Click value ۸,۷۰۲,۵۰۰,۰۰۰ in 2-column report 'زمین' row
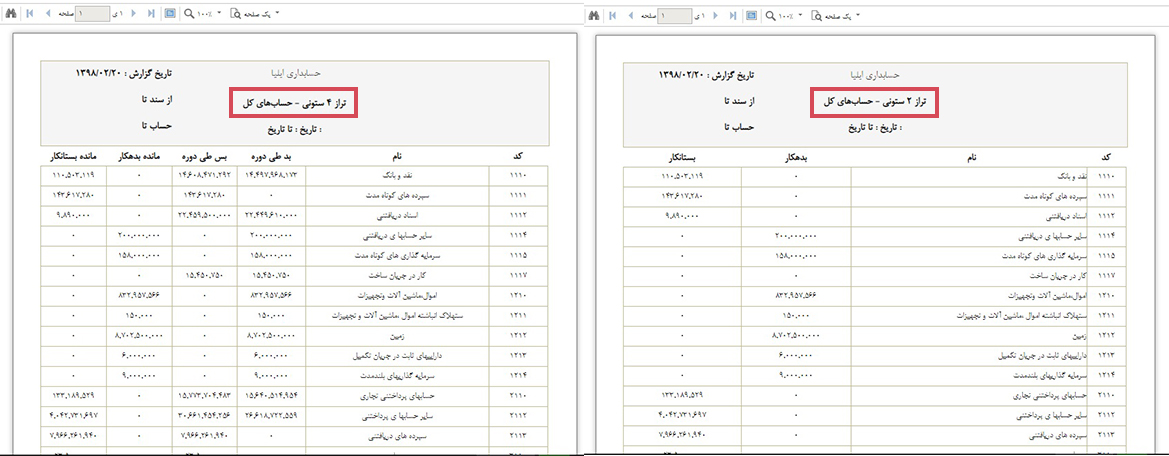This screenshot has width=1169, height=456. [796, 337]
